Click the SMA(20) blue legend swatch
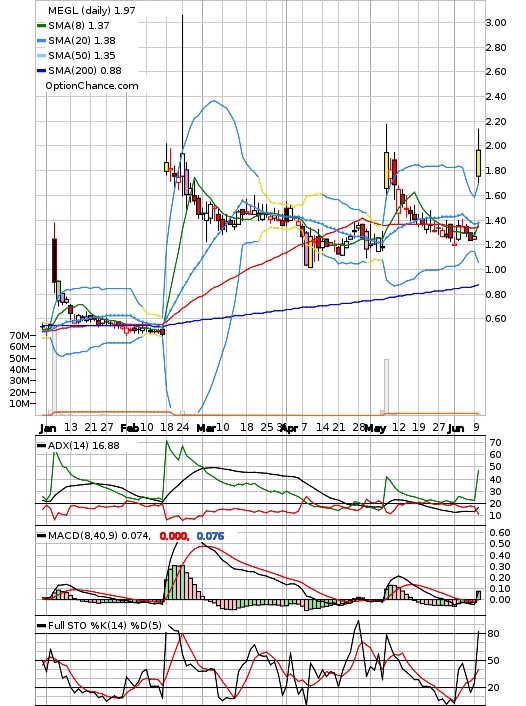The width and height of the screenshot is (526, 706). coord(41,41)
